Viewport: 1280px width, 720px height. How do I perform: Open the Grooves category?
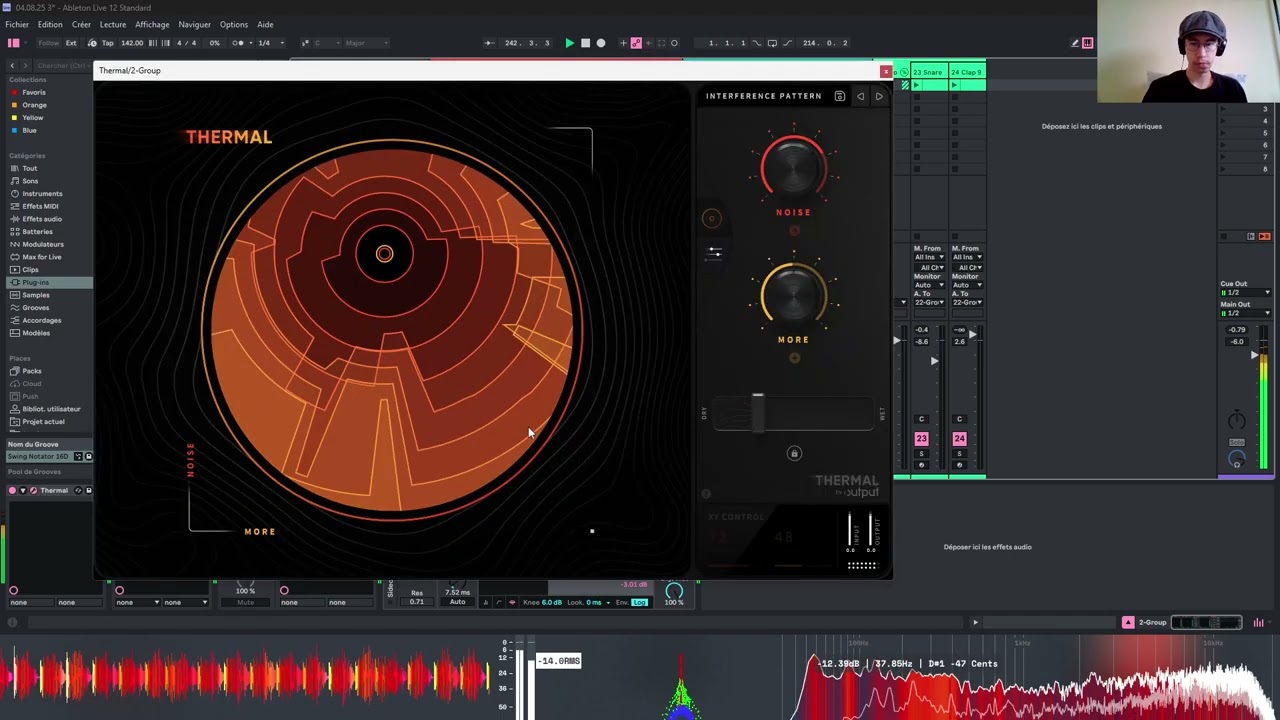36,307
